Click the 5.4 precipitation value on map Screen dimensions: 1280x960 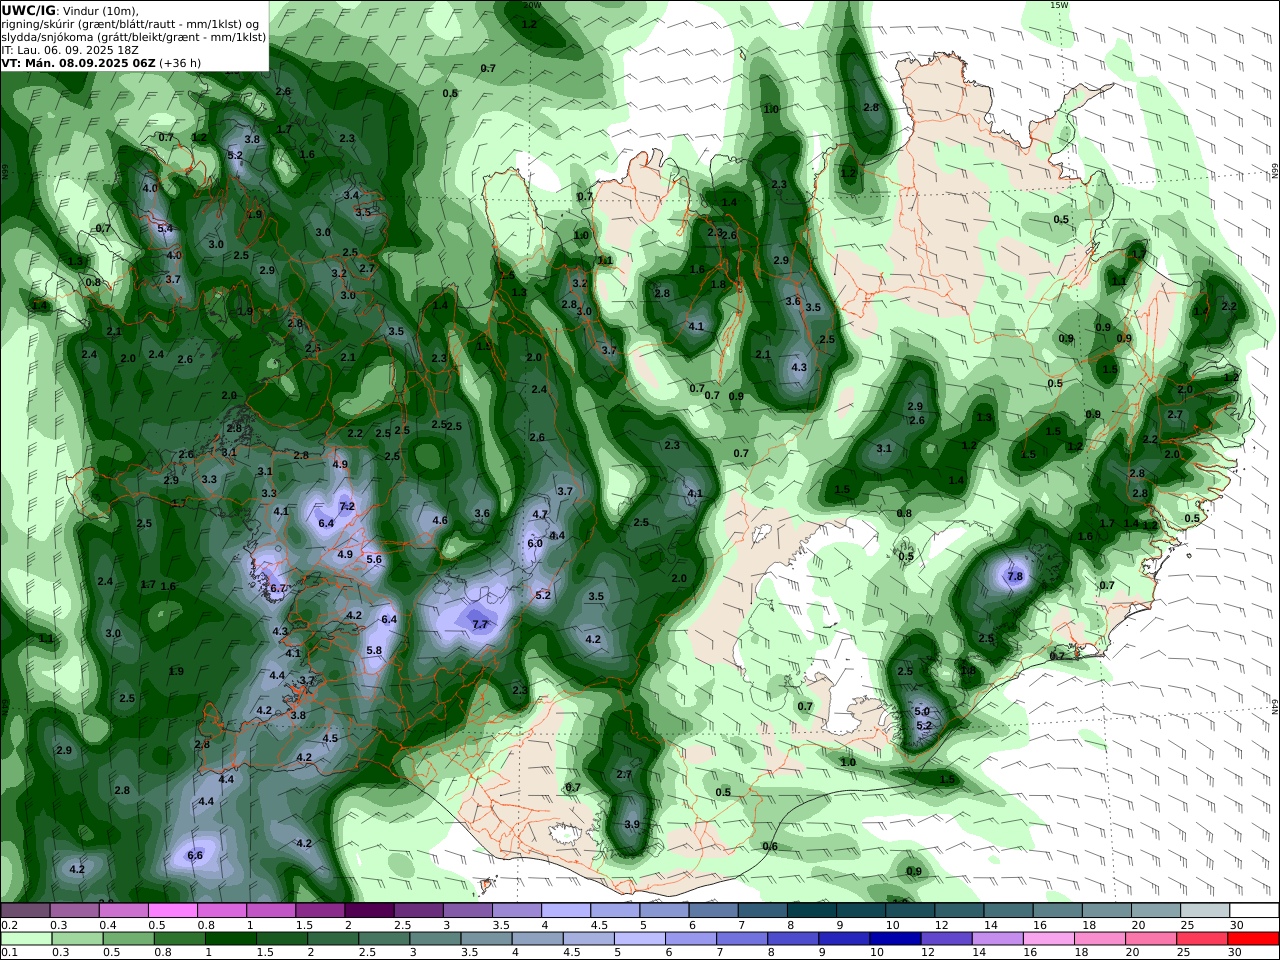coord(166,229)
